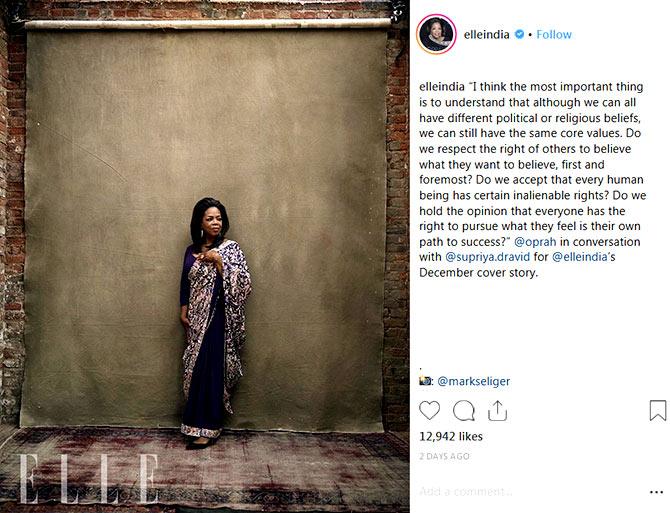The width and height of the screenshot is (670, 513).
Task: View the 12,942 likes list
Action: click(x=451, y=437)
